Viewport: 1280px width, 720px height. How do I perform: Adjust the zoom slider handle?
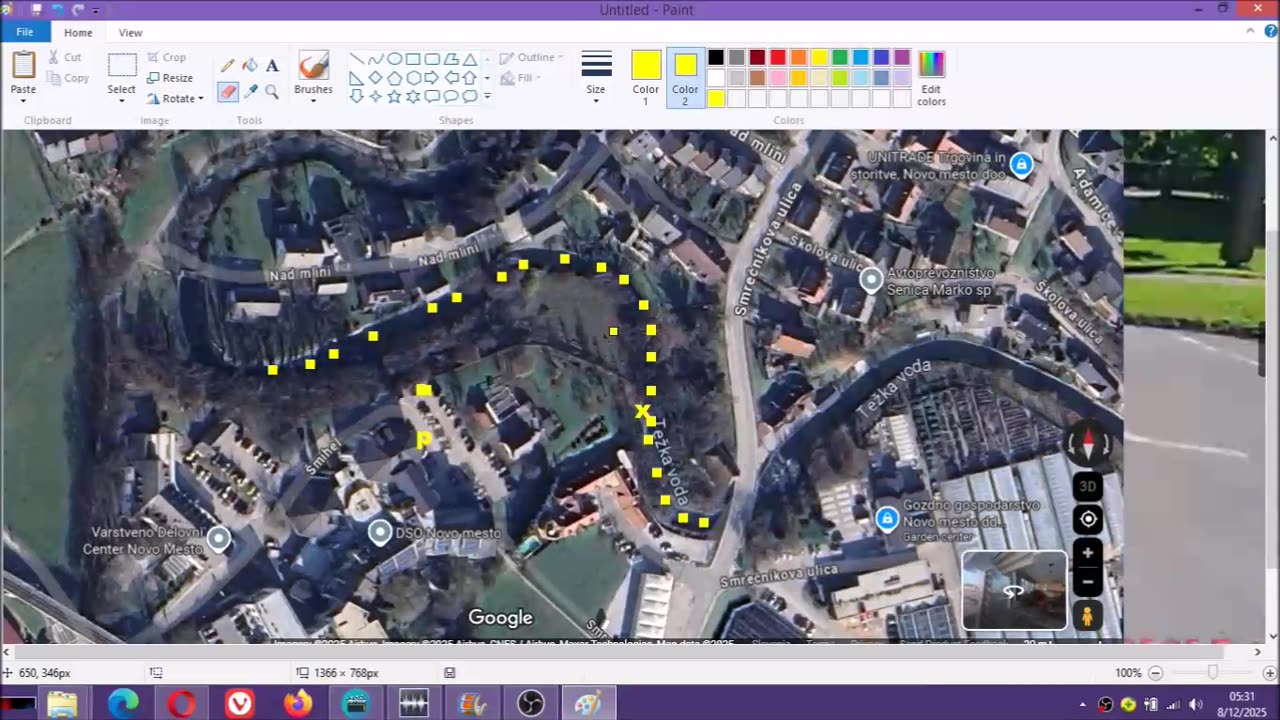tap(1212, 673)
